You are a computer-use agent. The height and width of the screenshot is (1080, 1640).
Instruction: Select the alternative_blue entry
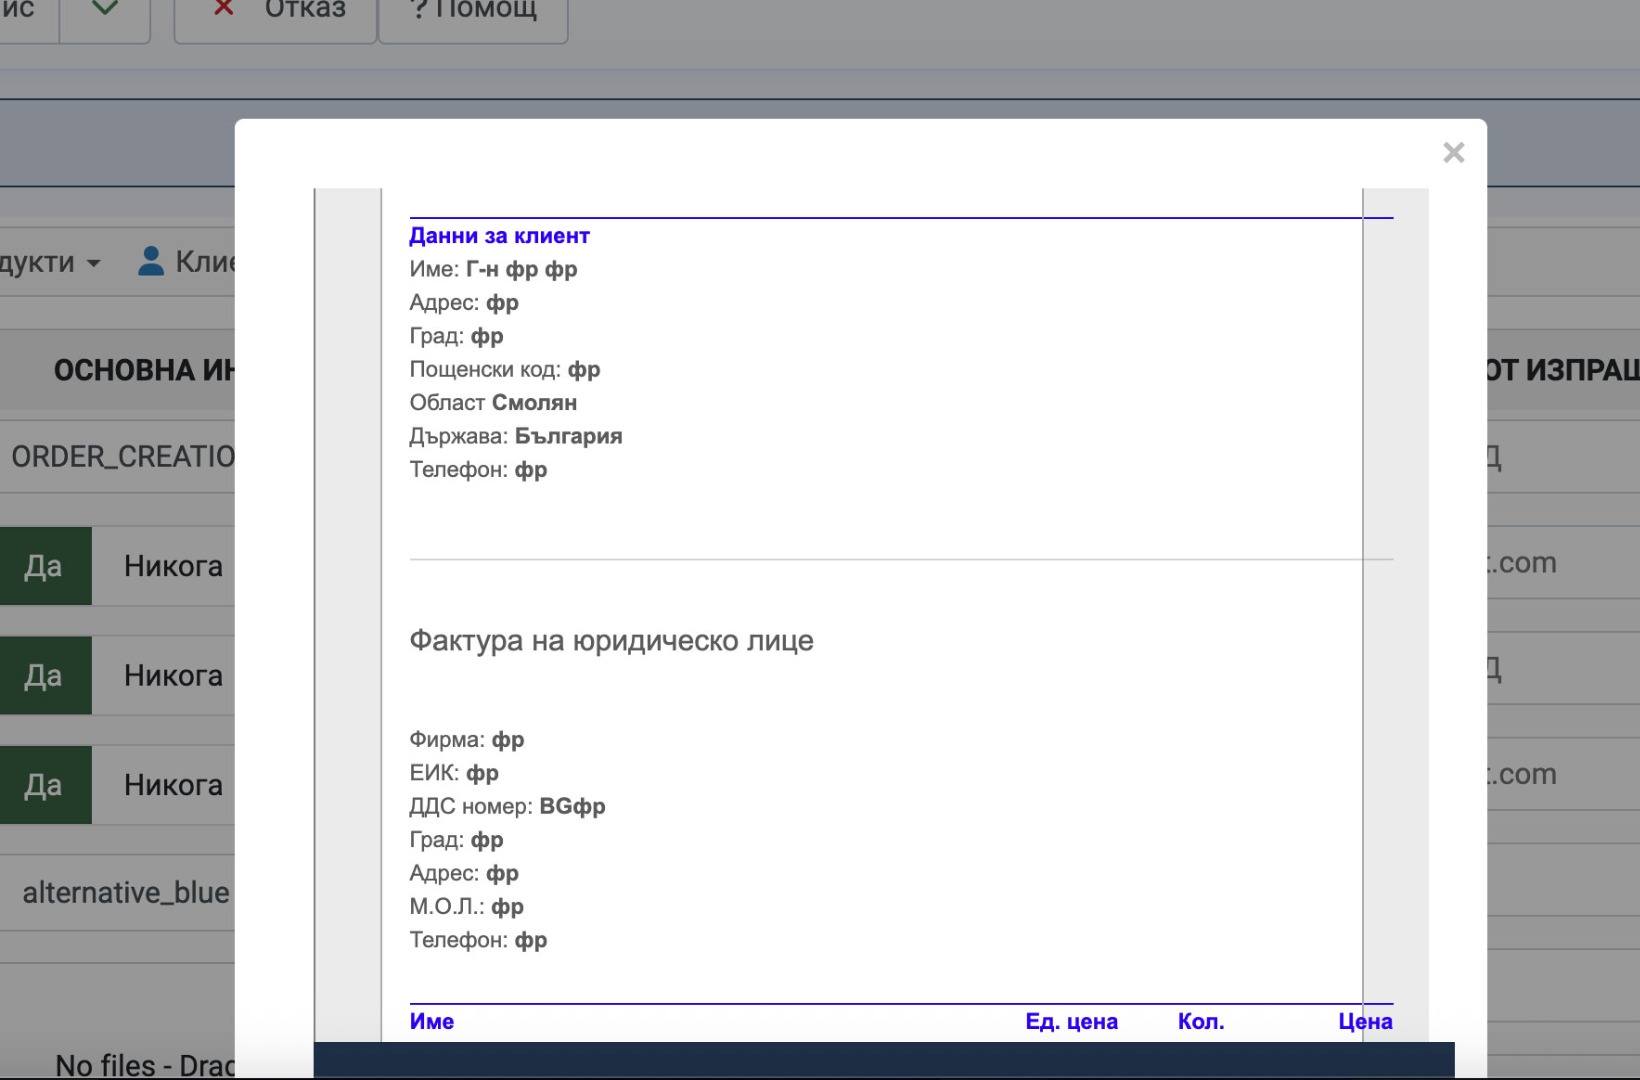click(126, 892)
